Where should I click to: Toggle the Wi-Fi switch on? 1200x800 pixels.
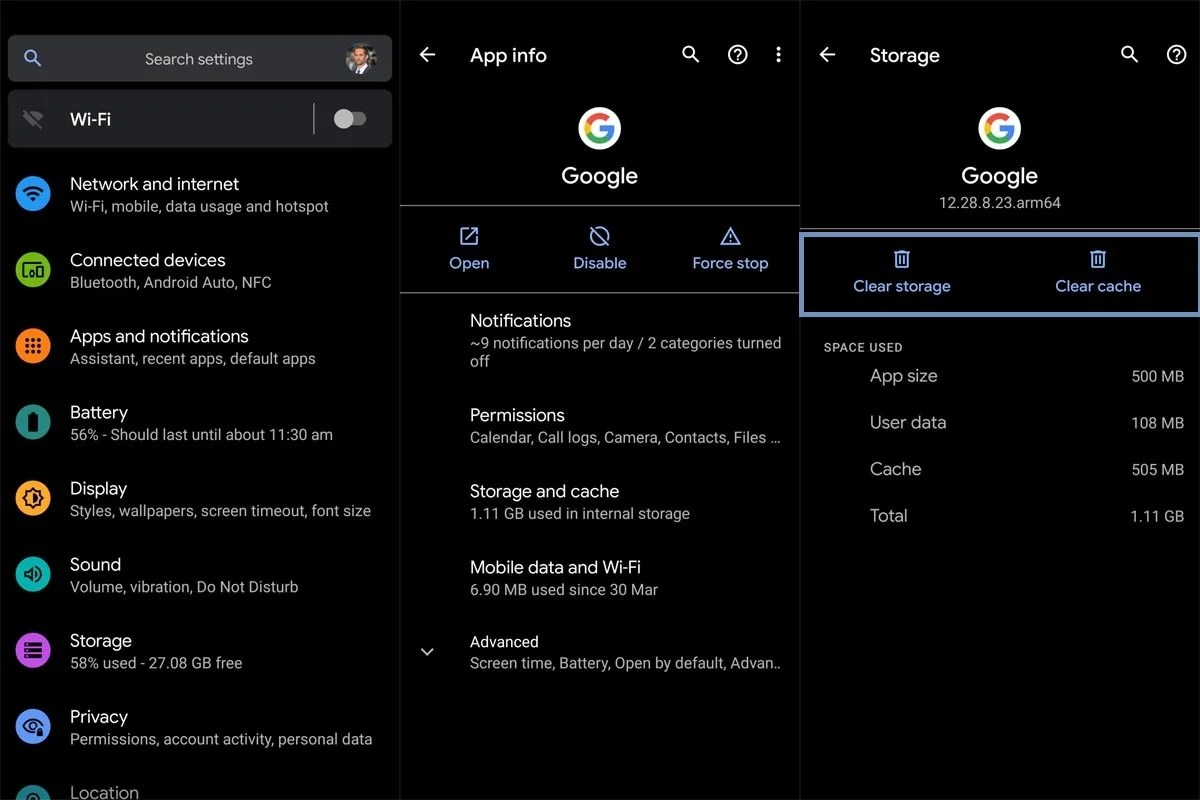click(x=350, y=119)
